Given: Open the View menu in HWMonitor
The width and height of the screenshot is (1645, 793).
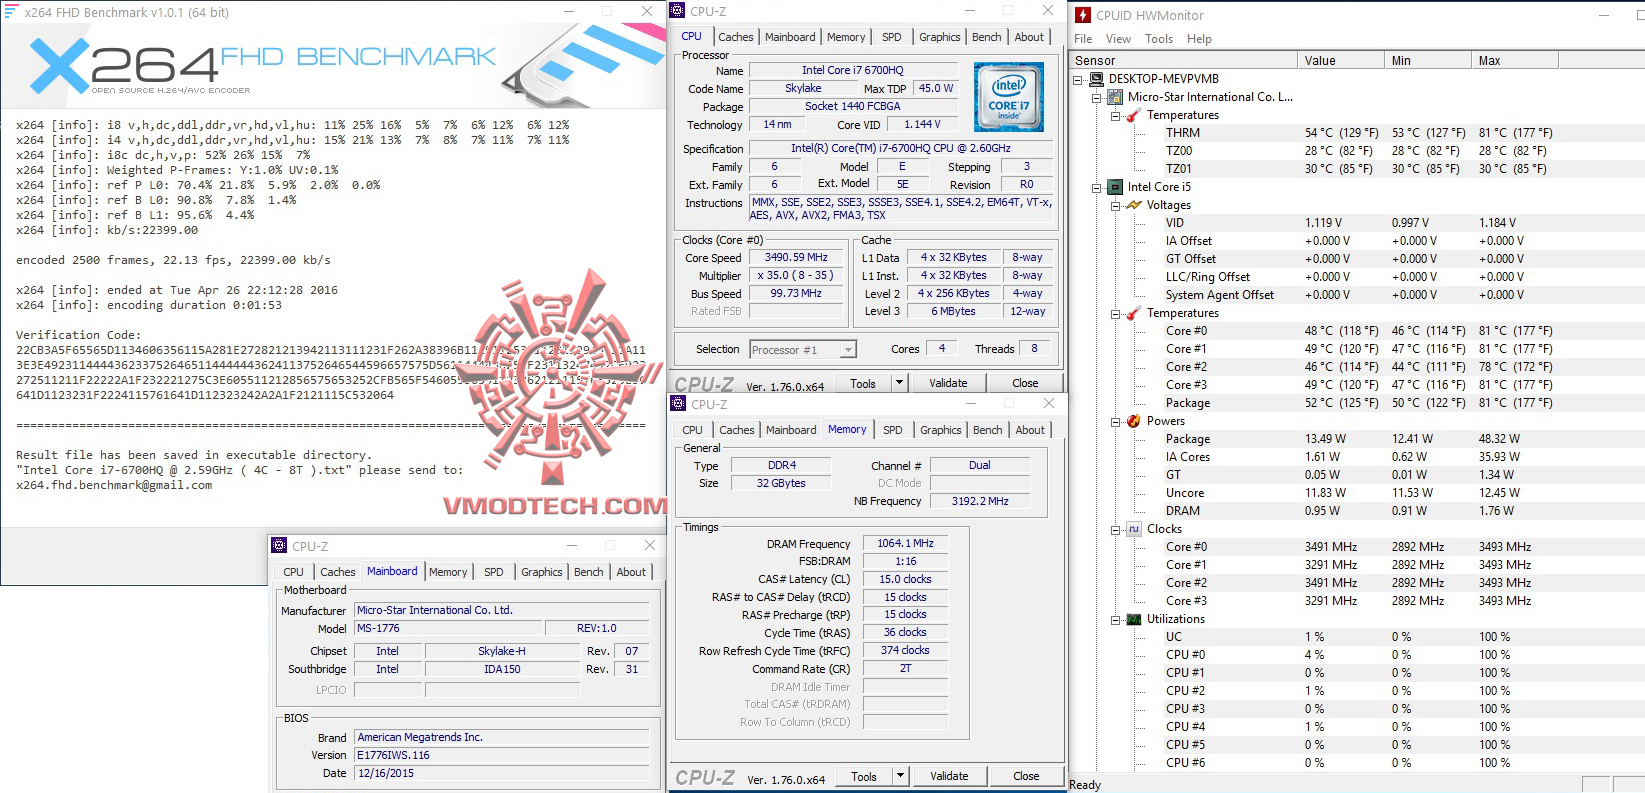Looking at the screenshot, I should (x=1118, y=39).
